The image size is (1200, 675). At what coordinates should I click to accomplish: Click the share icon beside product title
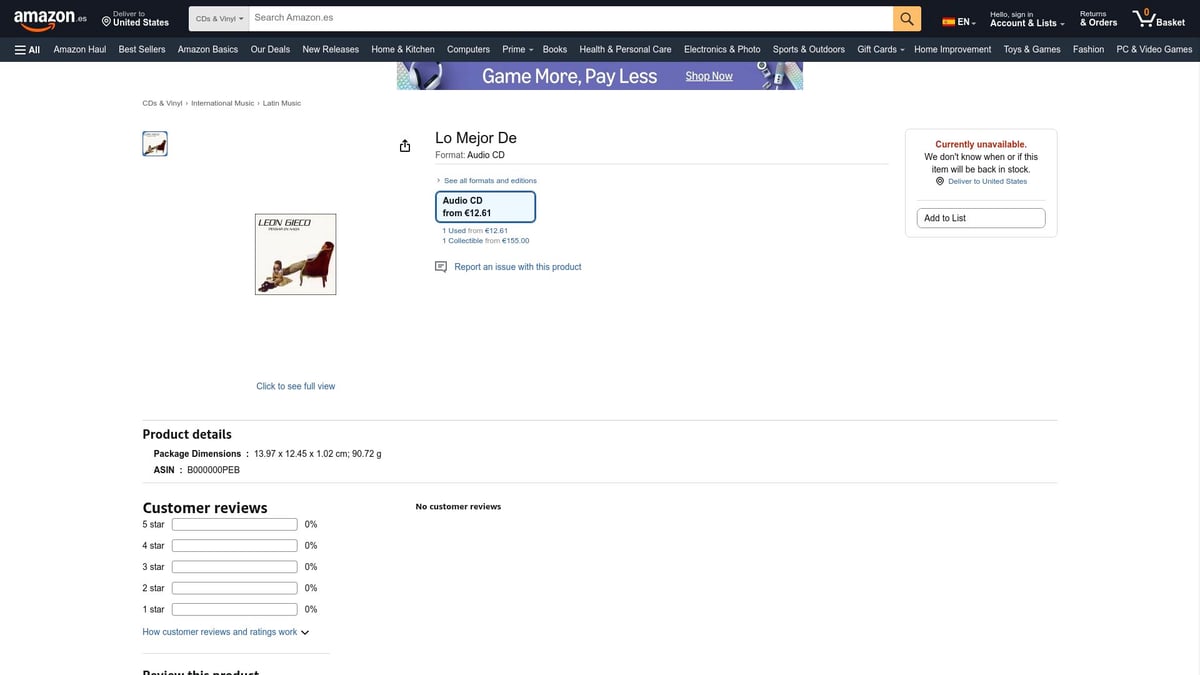point(405,146)
